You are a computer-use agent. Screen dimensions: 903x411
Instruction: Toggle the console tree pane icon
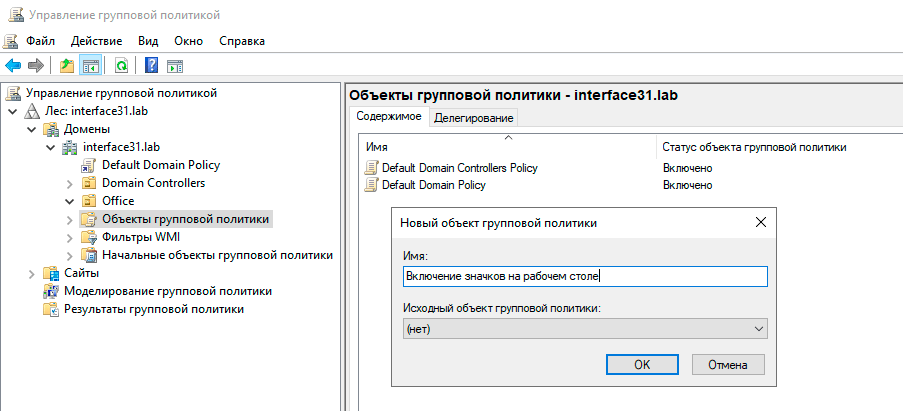pyautogui.click(x=90, y=66)
